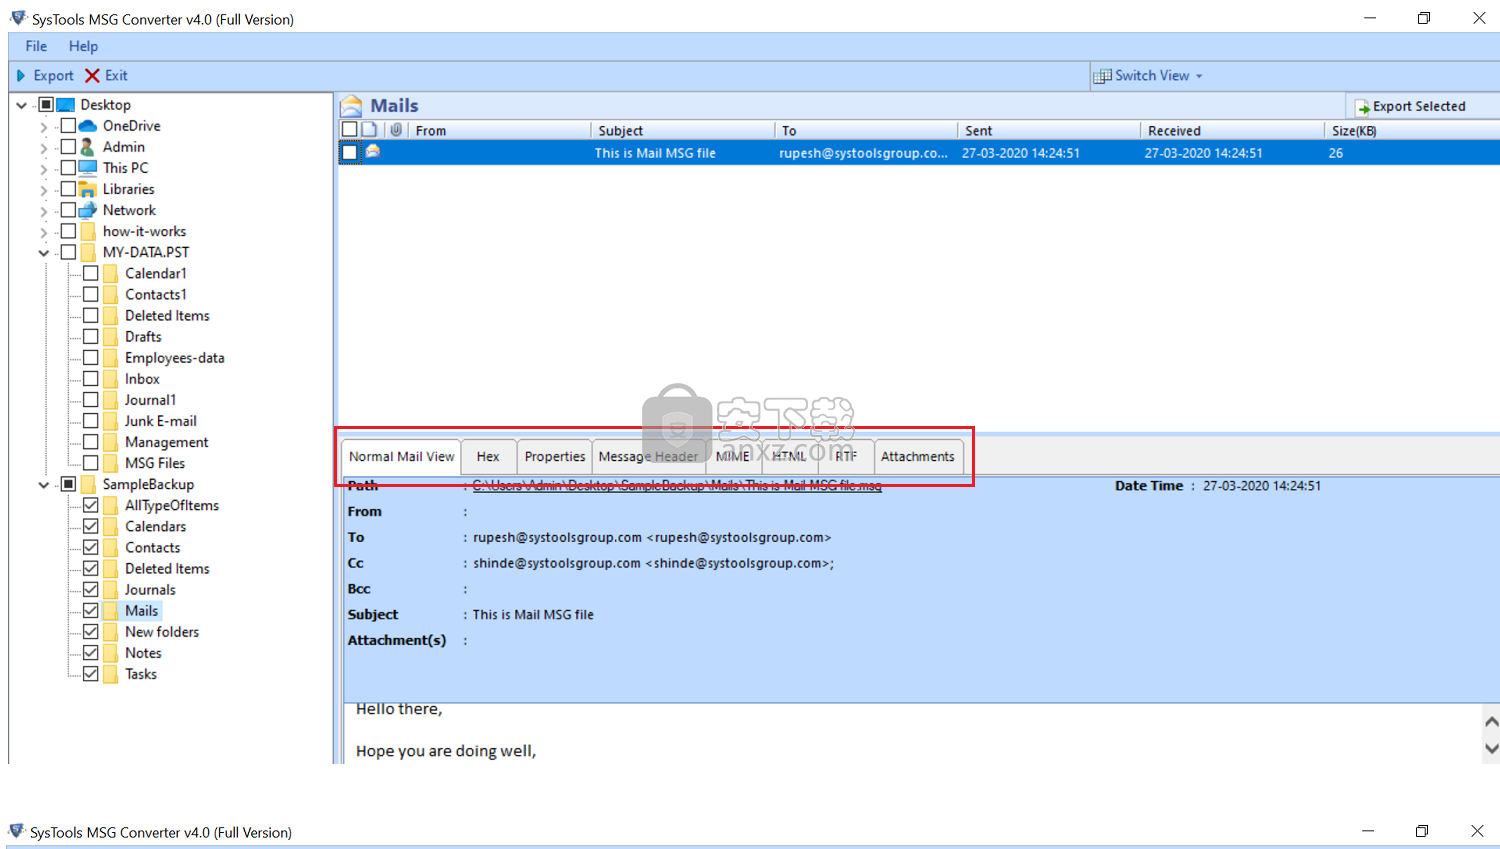Select the Junk E-mail folder
Screen dimensions: 1500x849
tap(160, 421)
